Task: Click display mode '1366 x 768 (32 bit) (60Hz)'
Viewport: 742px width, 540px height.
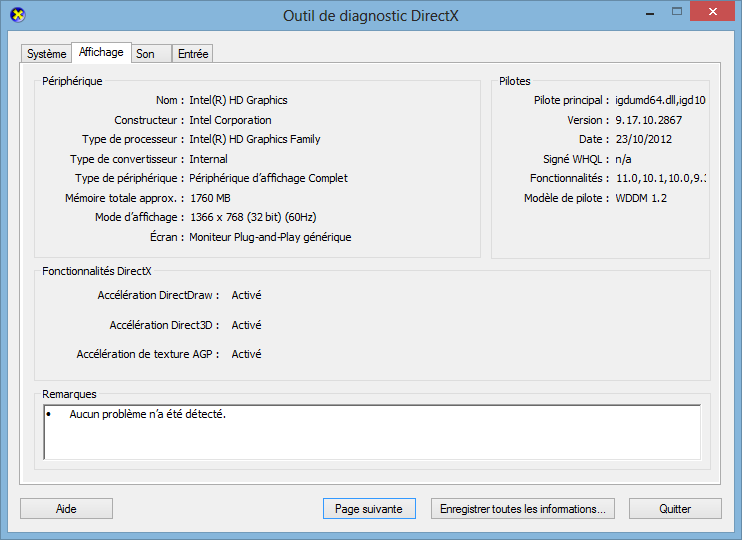Action: coord(253,217)
